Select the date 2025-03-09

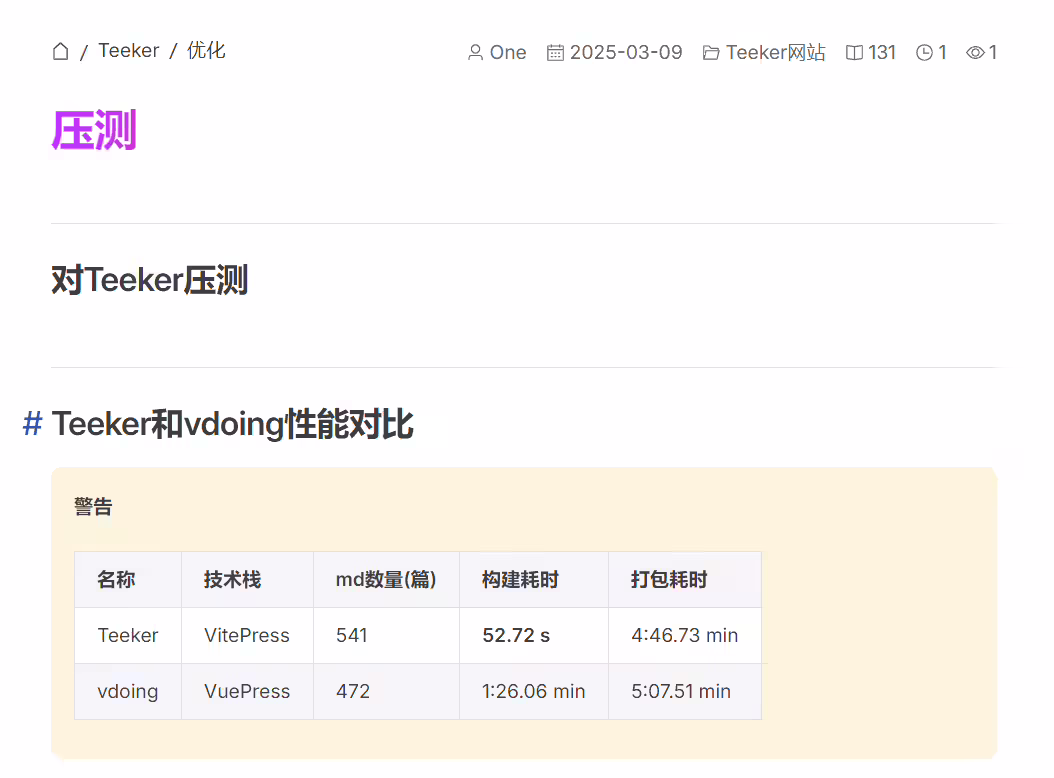pyautogui.click(x=626, y=52)
